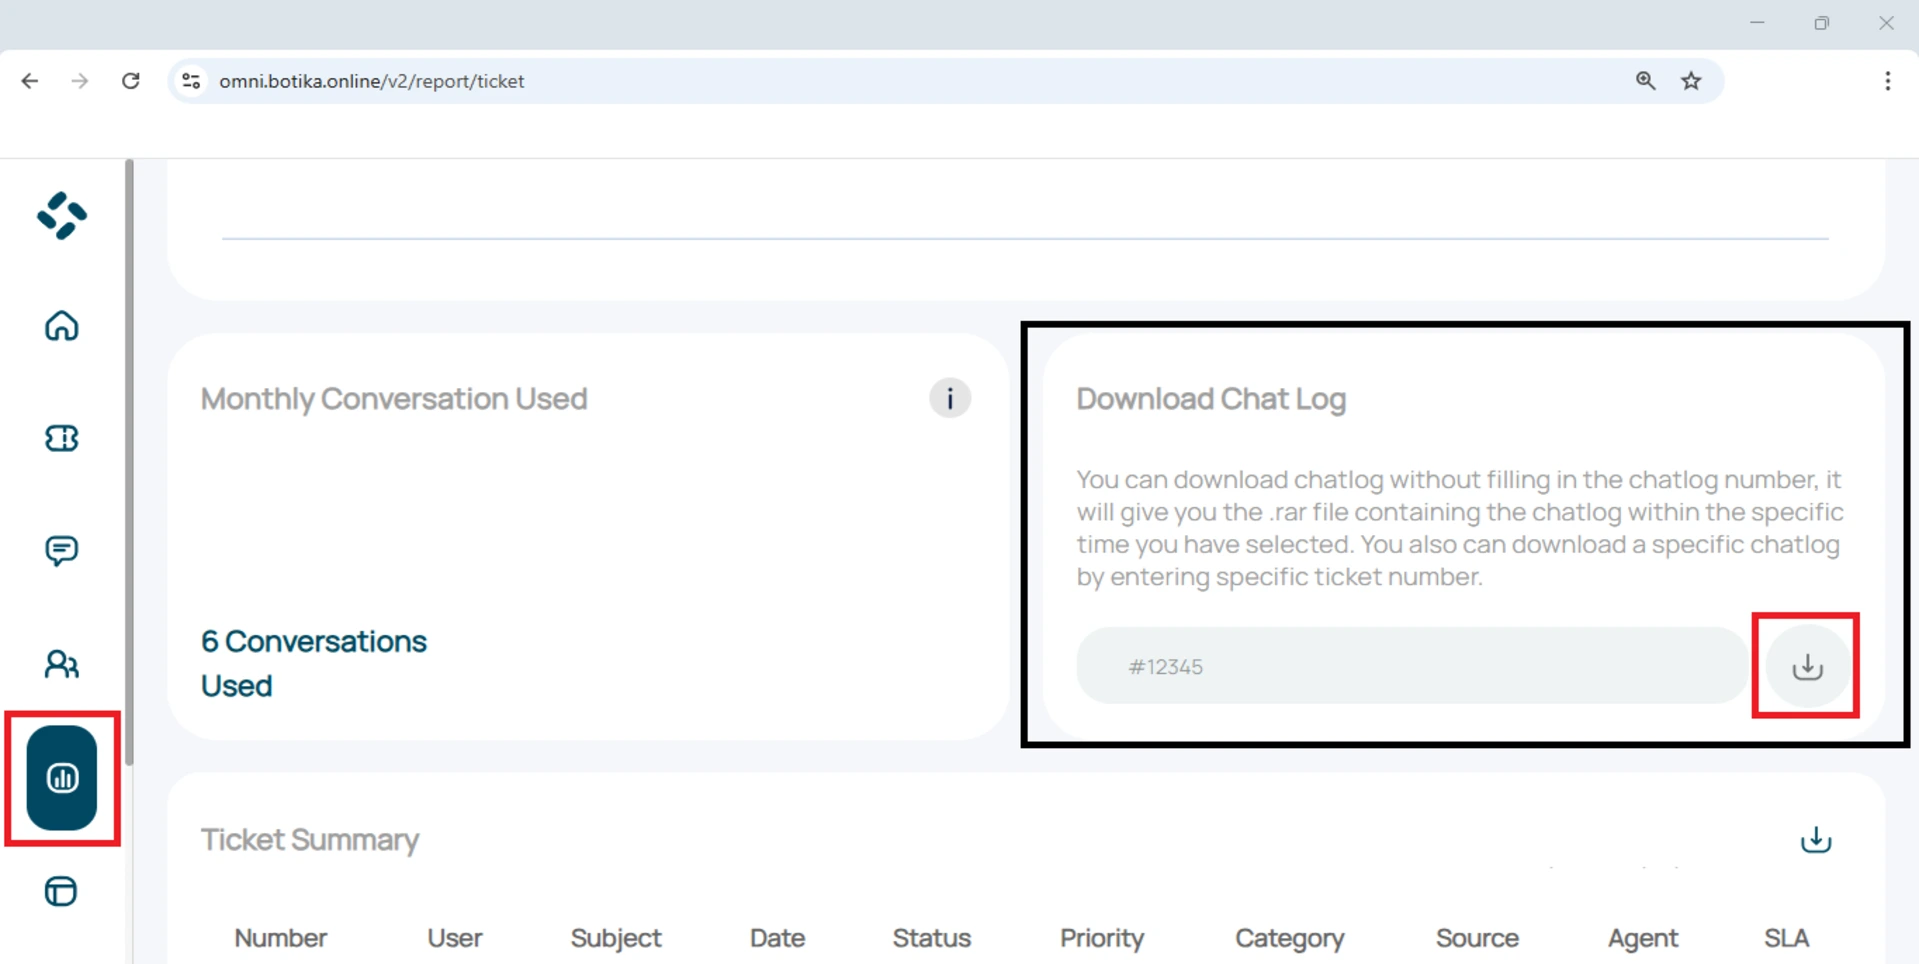Open the Chat messages sidebar icon
Image resolution: width=1919 pixels, height=964 pixels.
tap(61, 550)
